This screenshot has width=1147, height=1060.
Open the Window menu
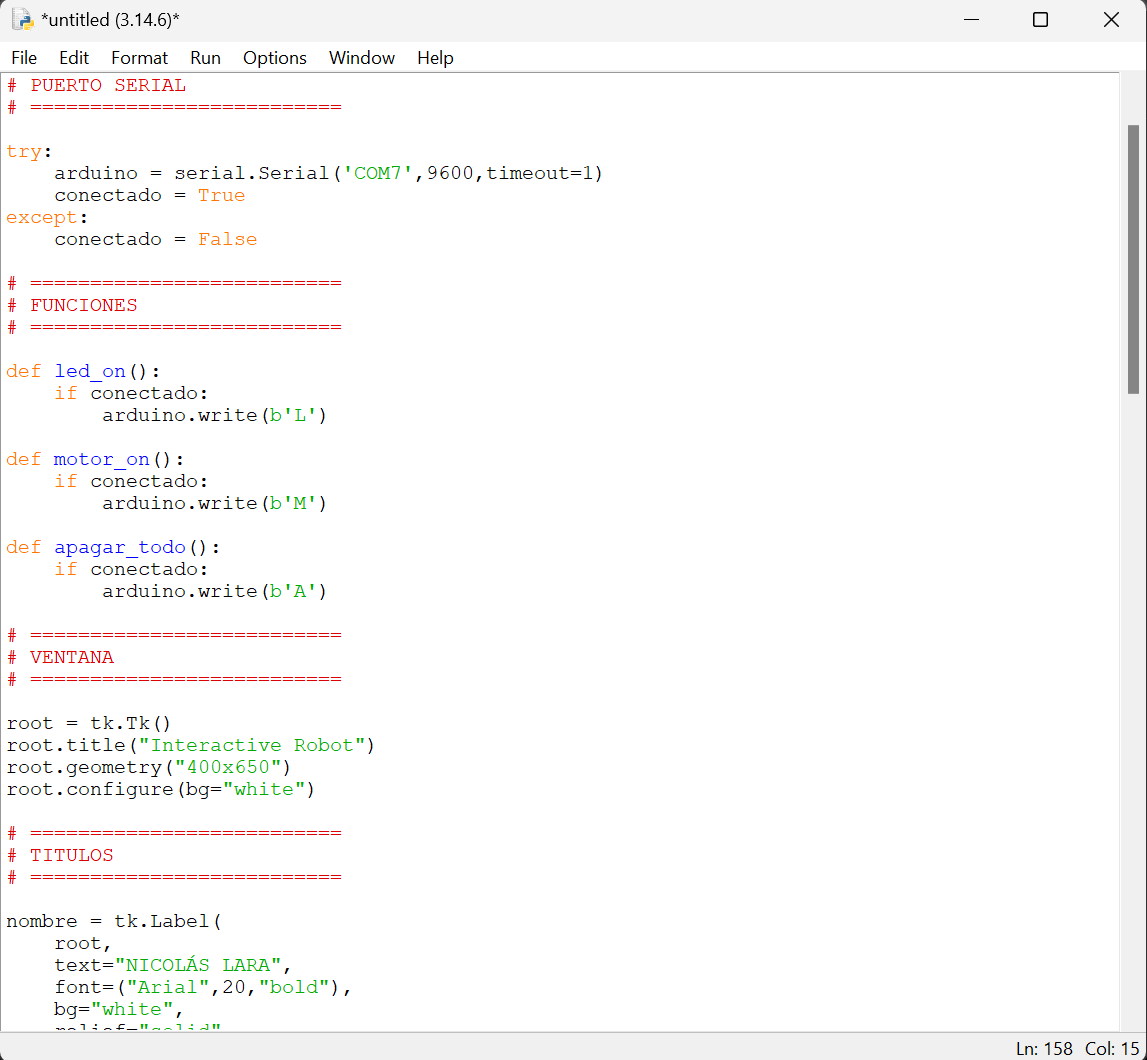[361, 58]
